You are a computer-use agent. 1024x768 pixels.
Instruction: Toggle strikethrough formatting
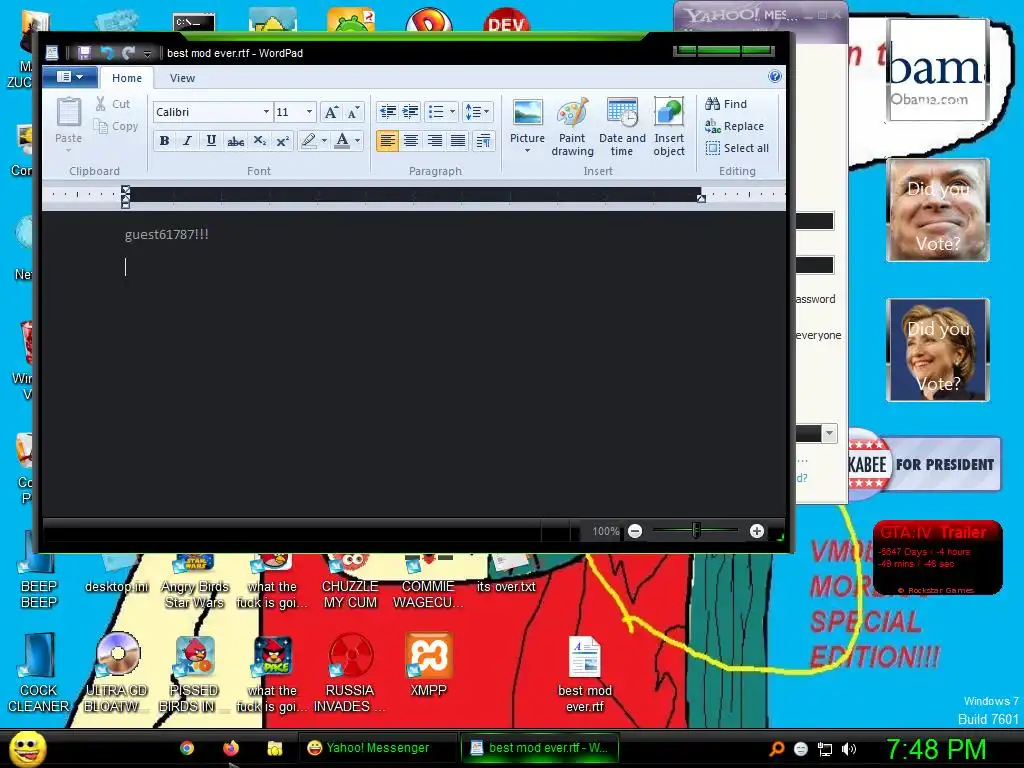pyautogui.click(x=235, y=140)
